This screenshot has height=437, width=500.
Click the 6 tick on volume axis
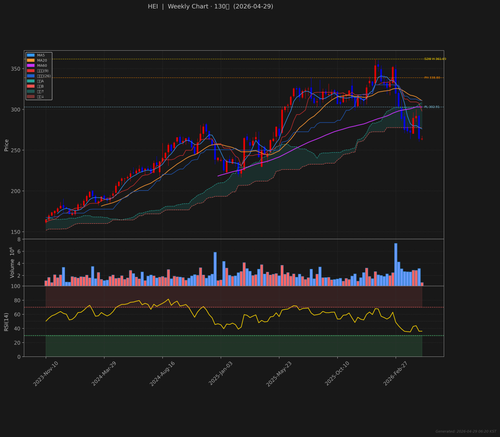point(19,252)
